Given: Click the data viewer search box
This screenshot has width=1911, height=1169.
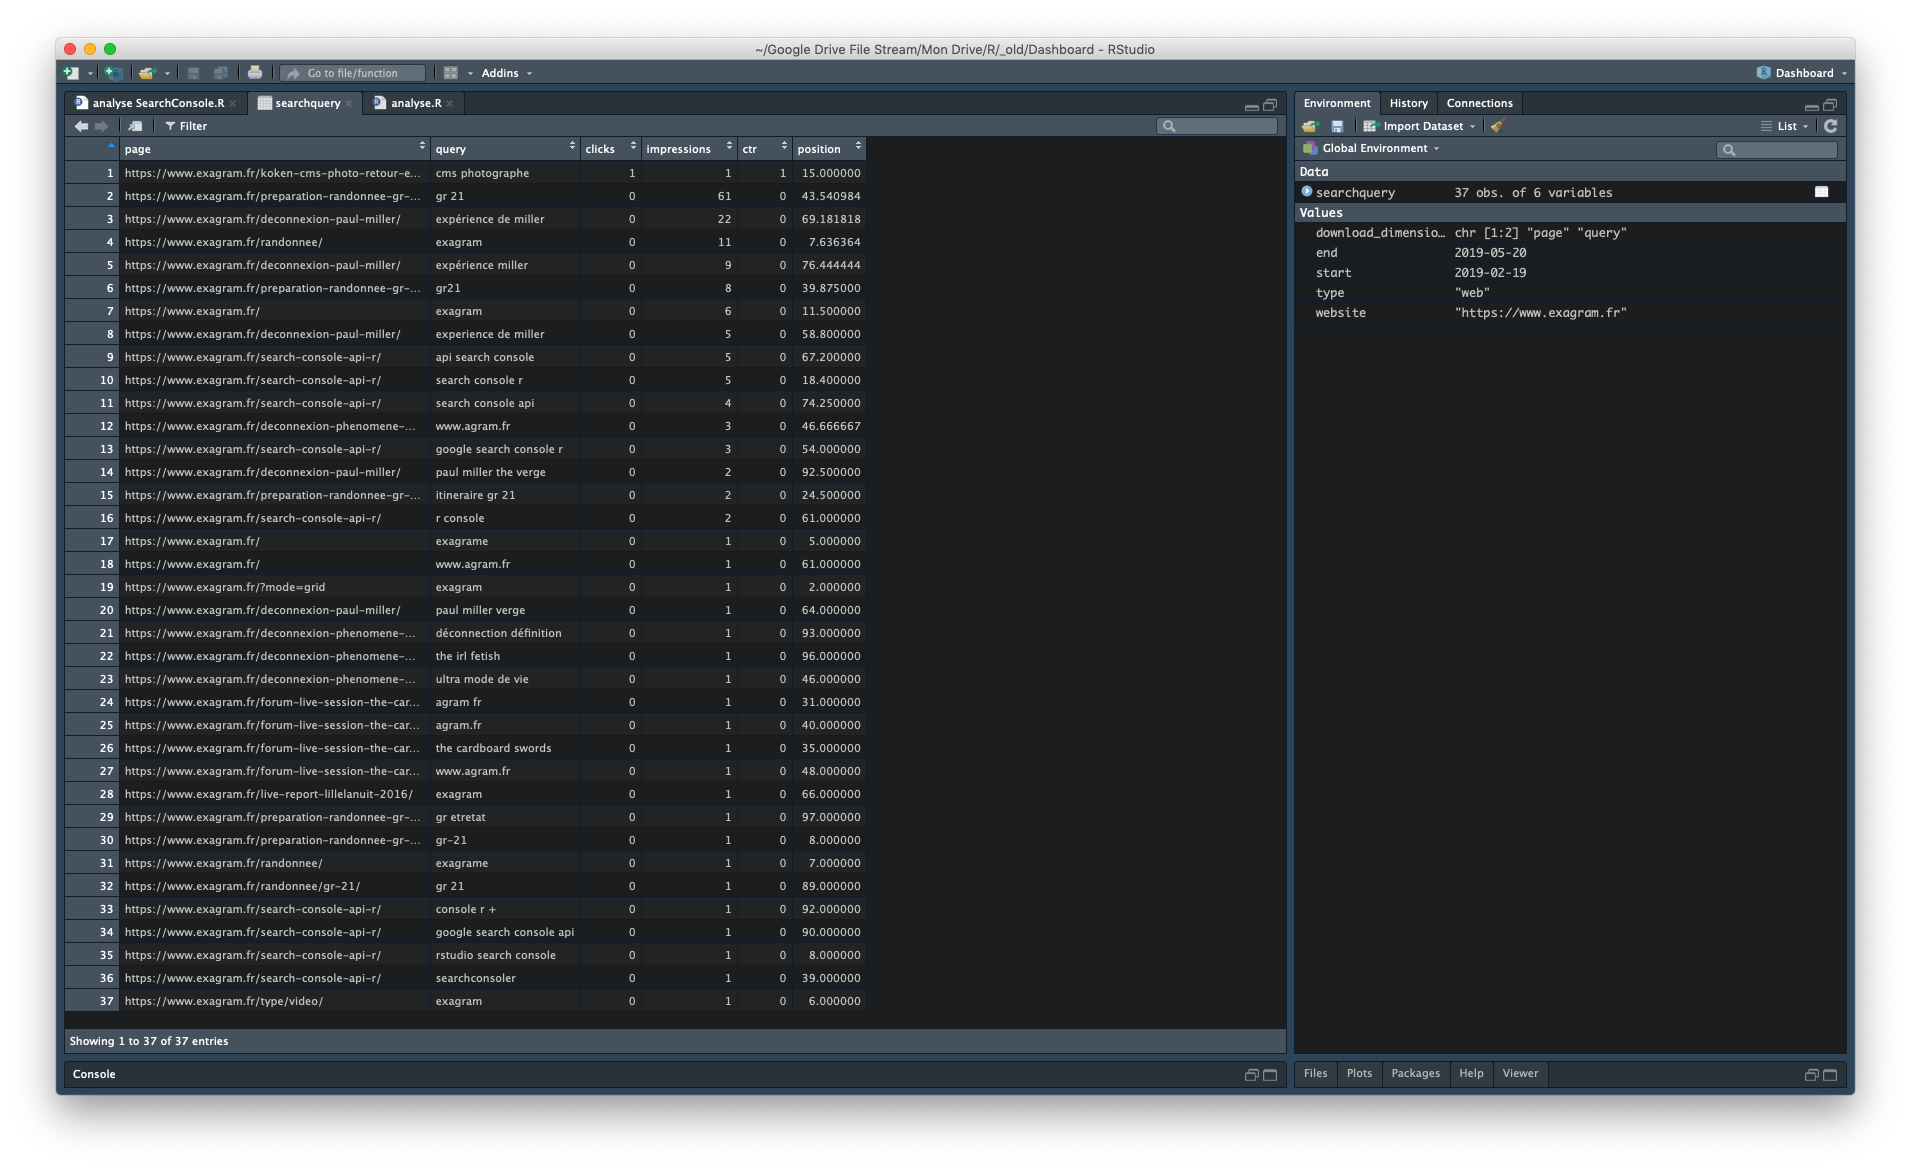Looking at the screenshot, I should coord(1217,126).
